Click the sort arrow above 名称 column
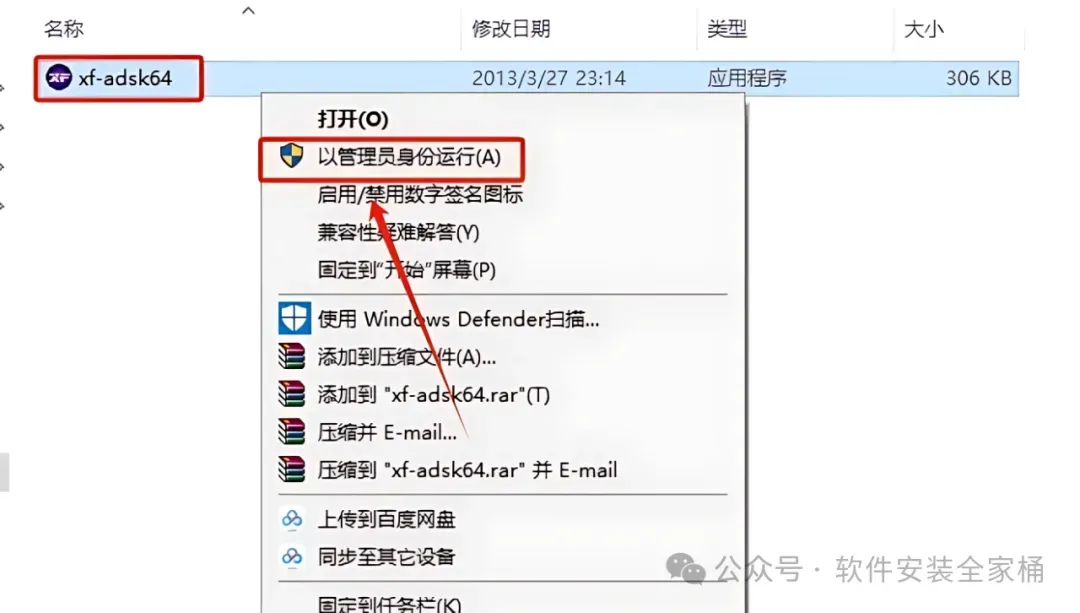Screen dimensions: 1080x613 point(249,10)
